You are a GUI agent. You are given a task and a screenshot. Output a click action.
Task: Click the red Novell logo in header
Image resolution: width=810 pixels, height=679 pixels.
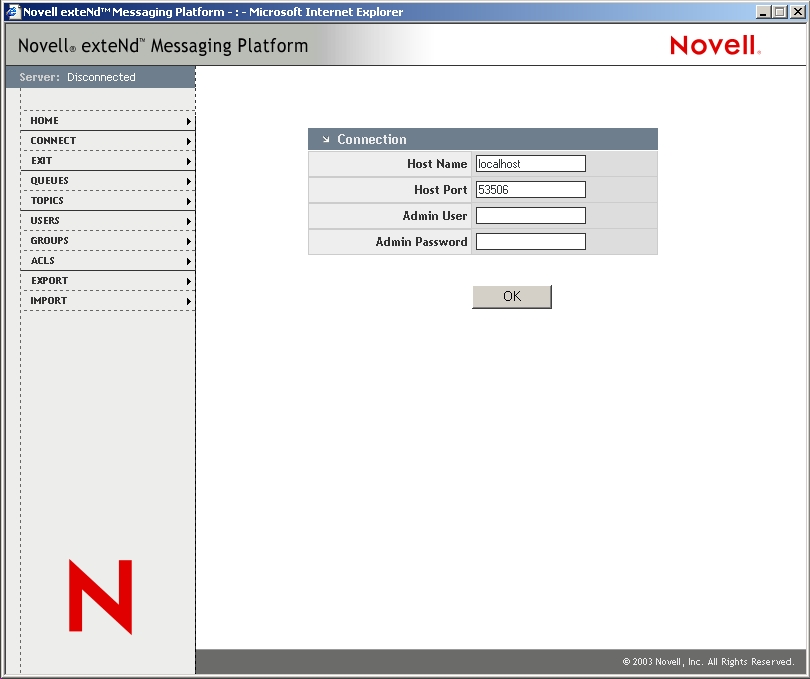pos(715,45)
